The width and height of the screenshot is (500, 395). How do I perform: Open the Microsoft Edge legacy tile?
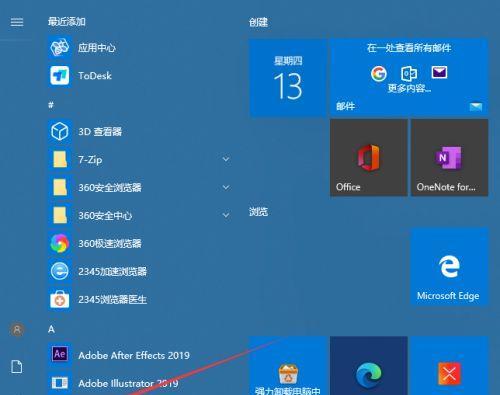click(449, 267)
